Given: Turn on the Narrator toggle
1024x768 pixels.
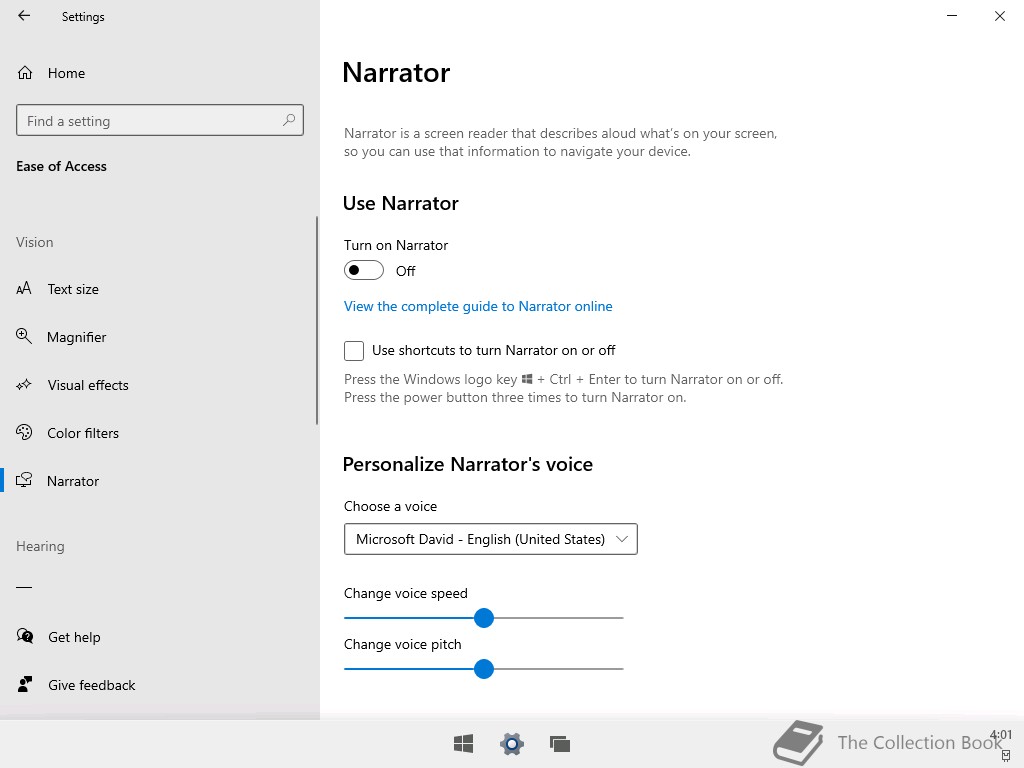Looking at the screenshot, I should (x=364, y=270).
